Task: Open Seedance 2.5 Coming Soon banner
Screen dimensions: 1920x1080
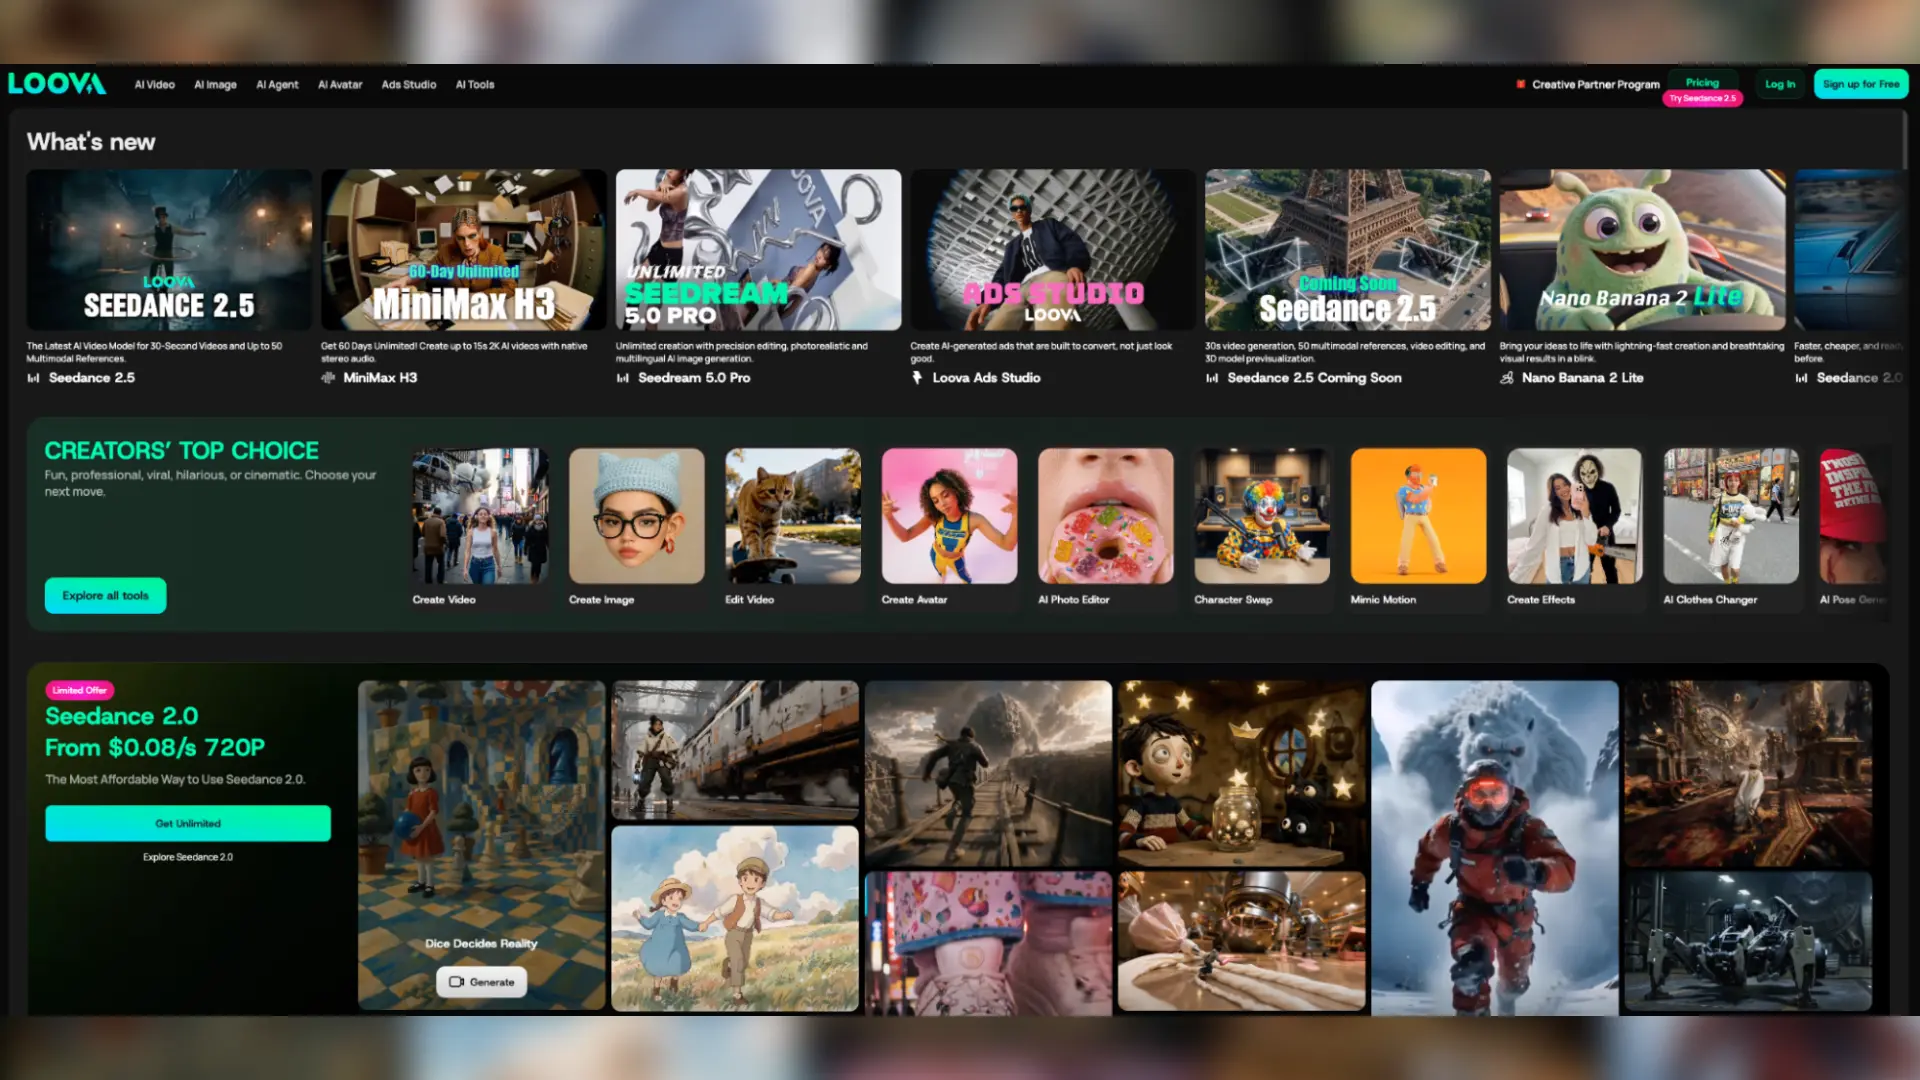Action: click(x=1347, y=249)
